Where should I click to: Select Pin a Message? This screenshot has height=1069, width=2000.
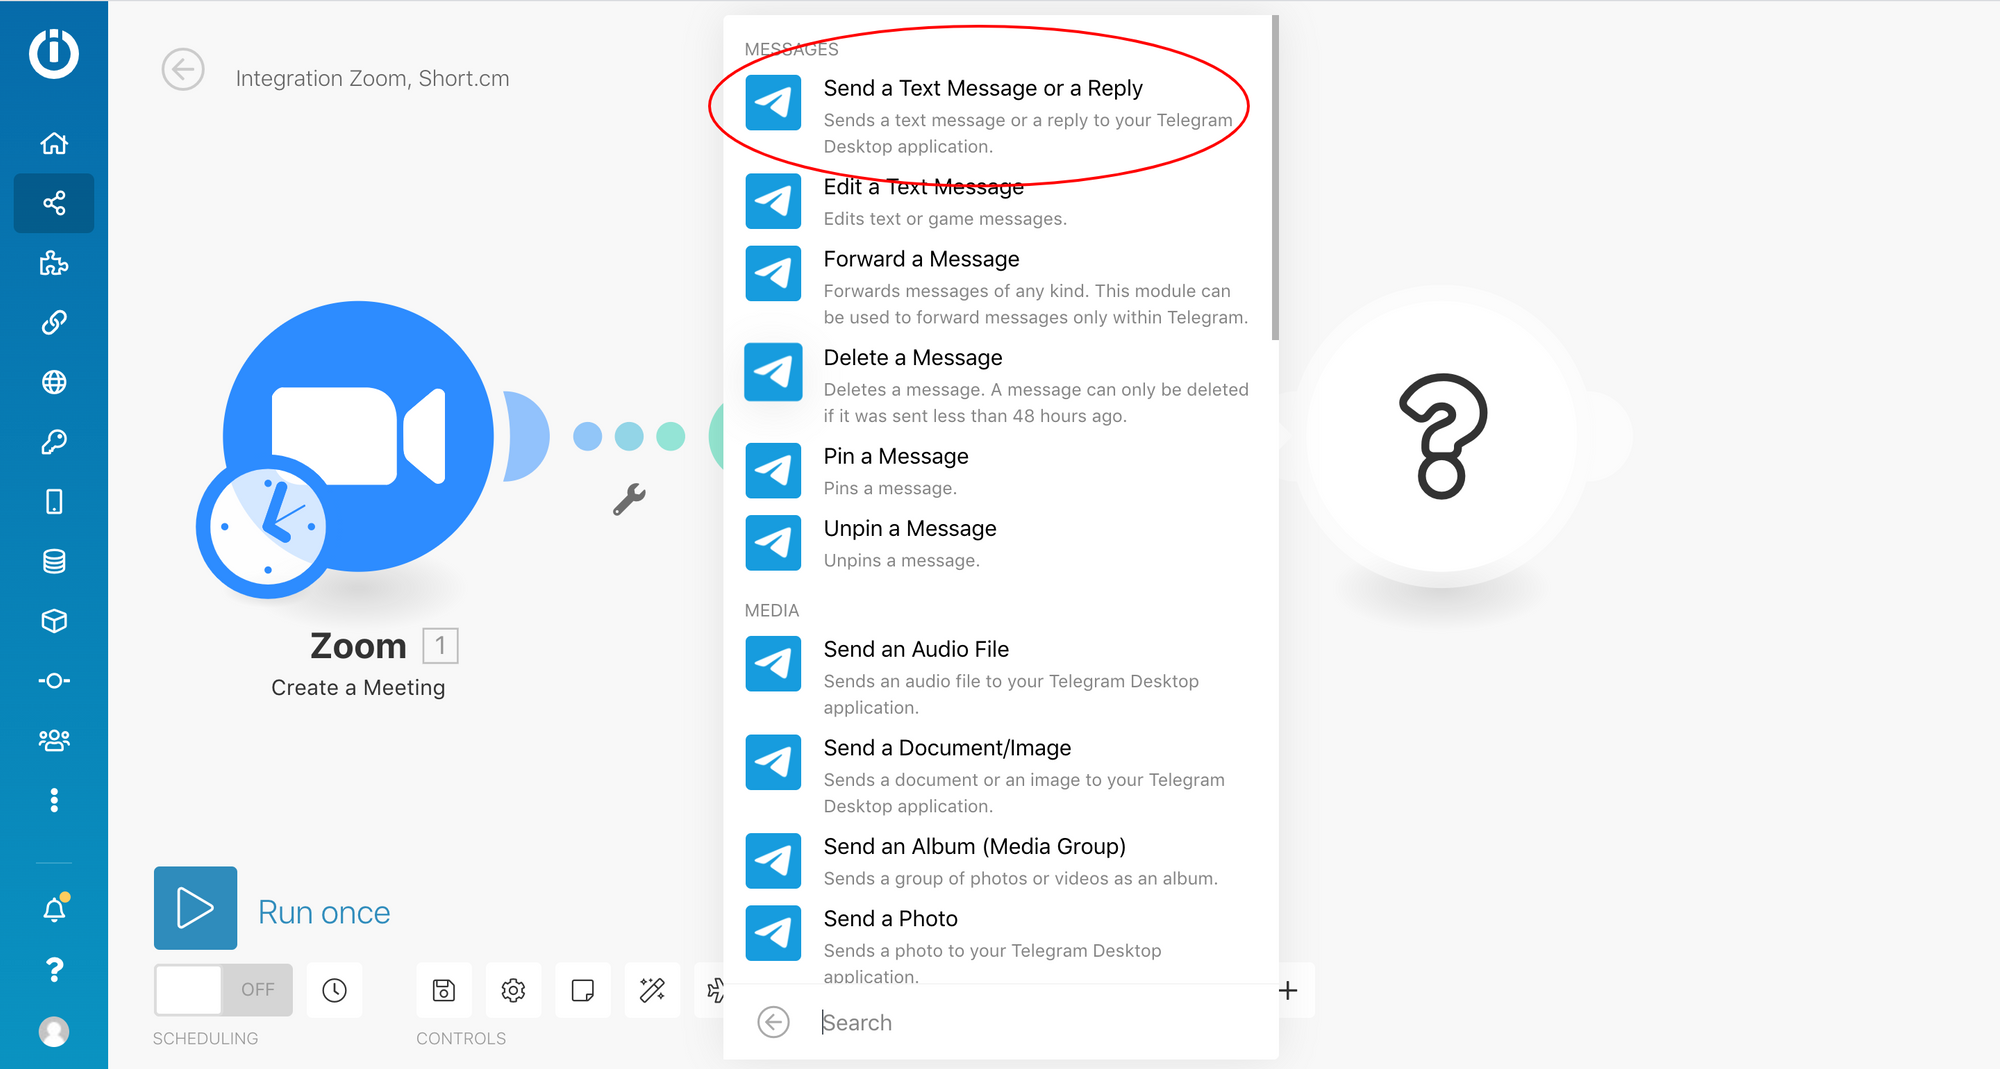pyautogui.click(x=998, y=471)
